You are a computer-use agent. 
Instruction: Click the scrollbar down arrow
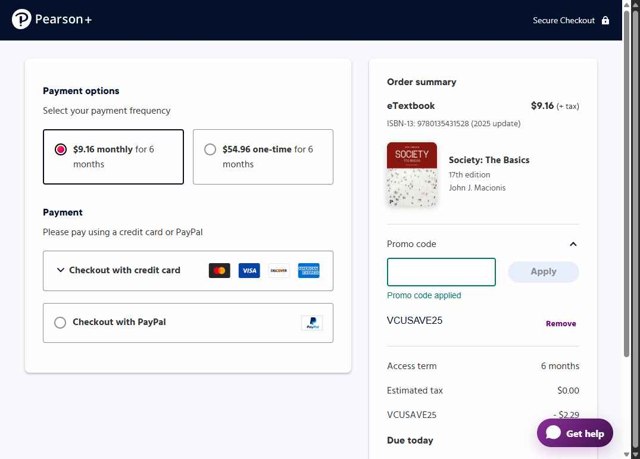coord(627,454)
